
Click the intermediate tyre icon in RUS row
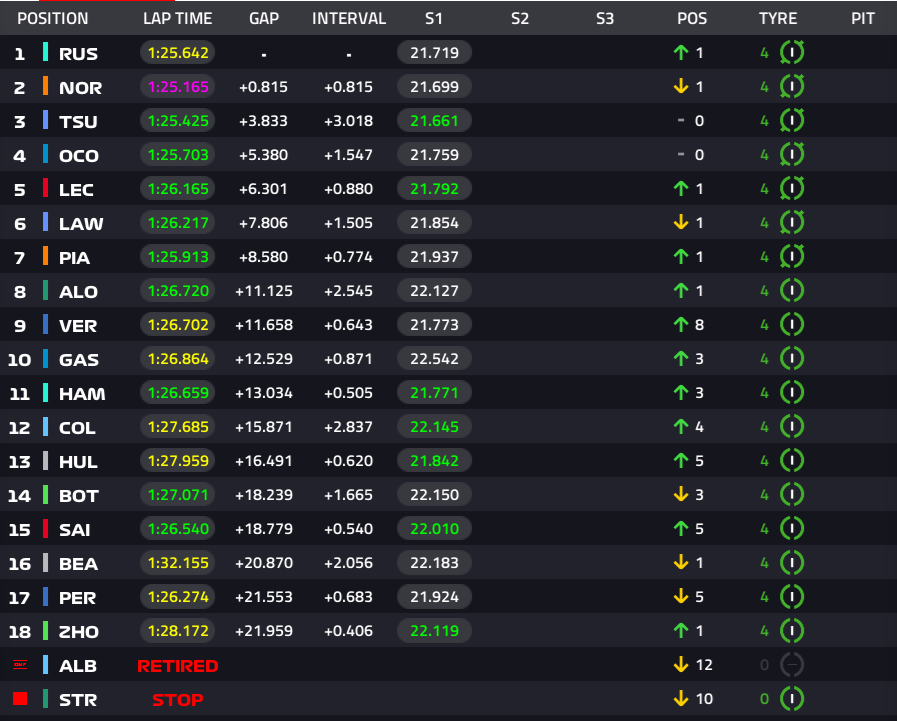pyautogui.click(x=792, y=53)
